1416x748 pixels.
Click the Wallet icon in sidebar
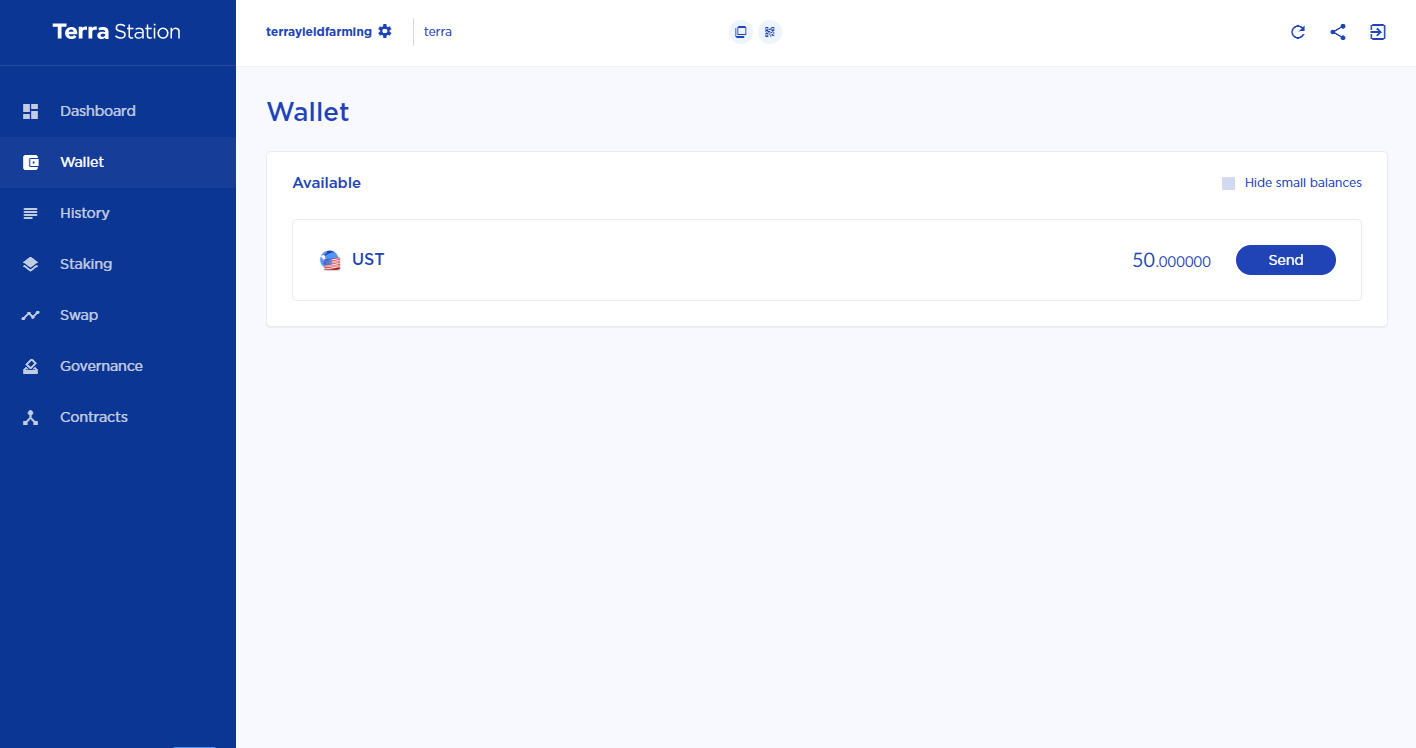(x=31, y=162)
